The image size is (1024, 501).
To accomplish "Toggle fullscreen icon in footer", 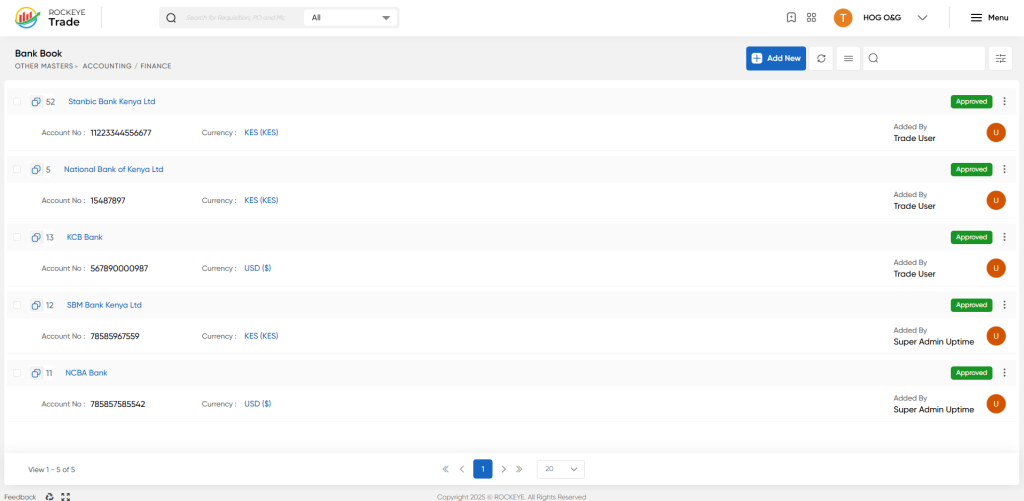I will pos(65,496).
